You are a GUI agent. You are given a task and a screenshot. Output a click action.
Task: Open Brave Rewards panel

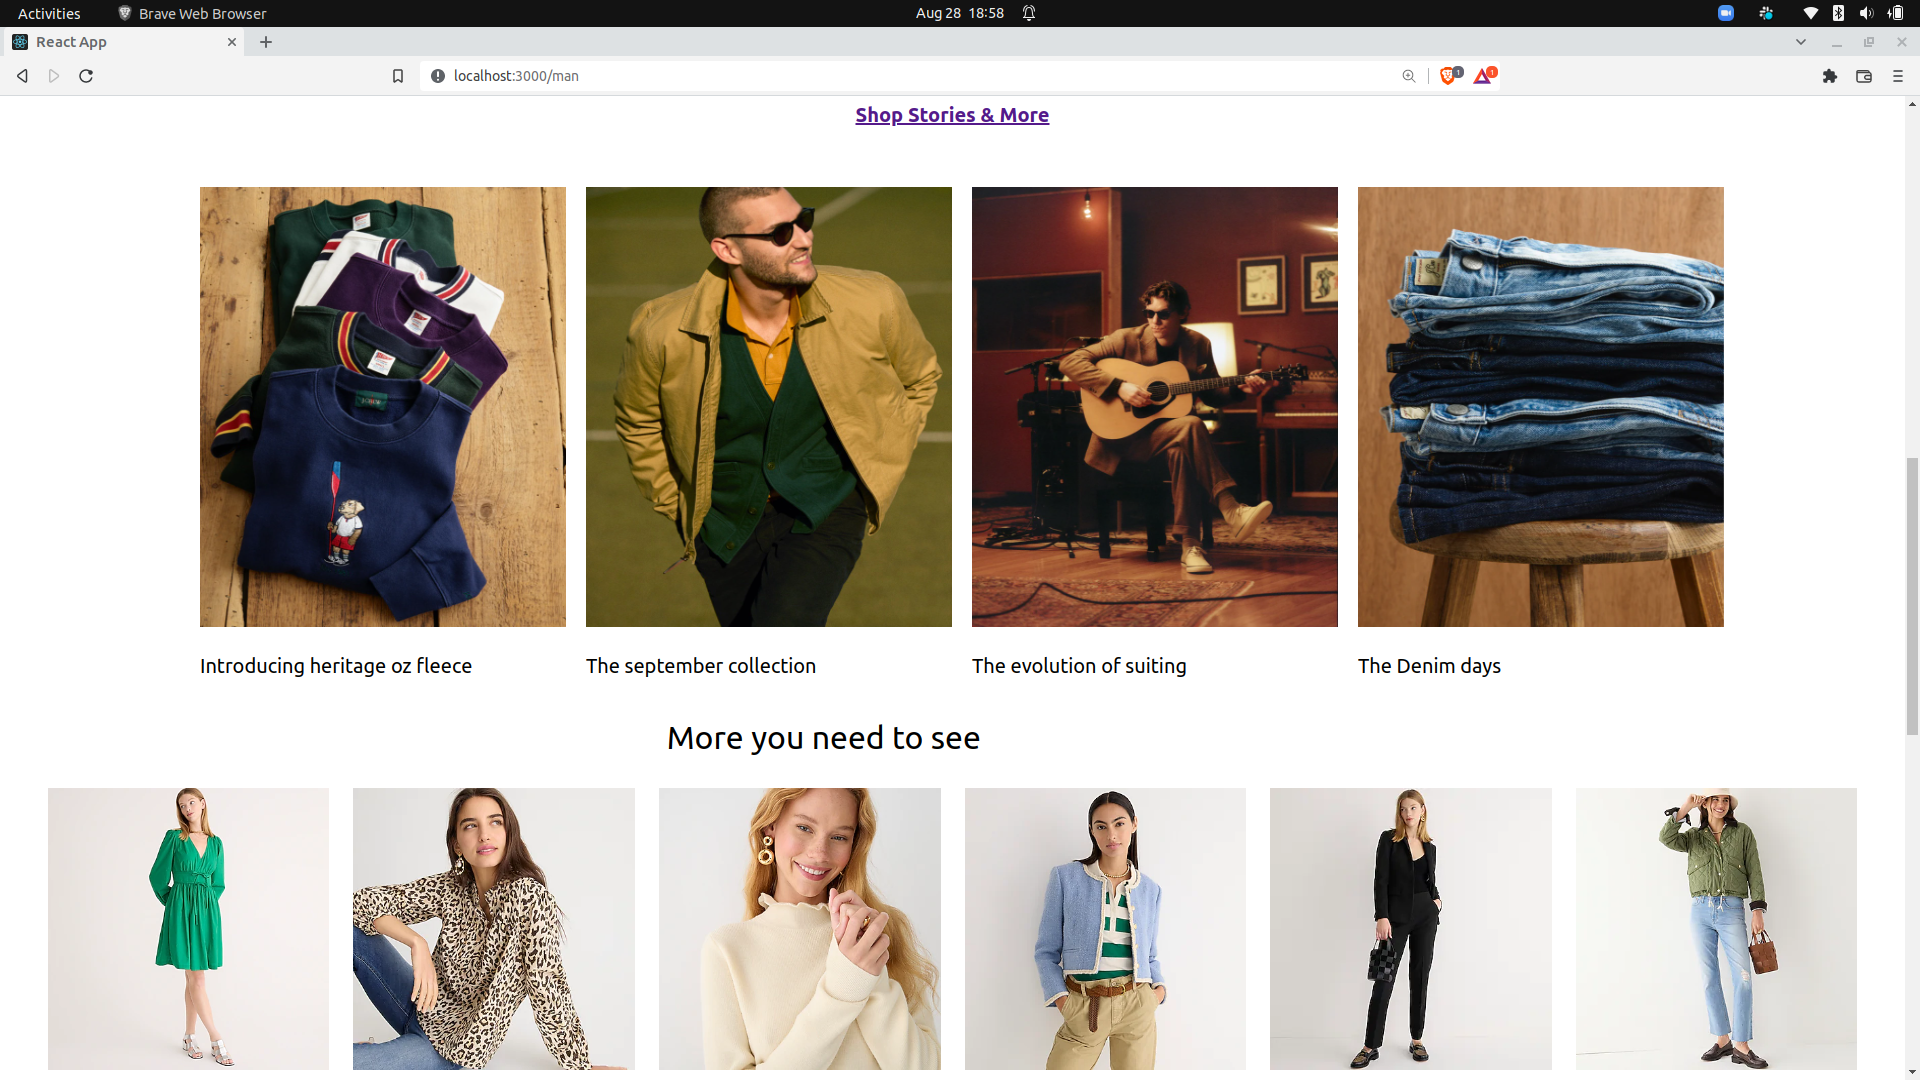click(1484, 75)
